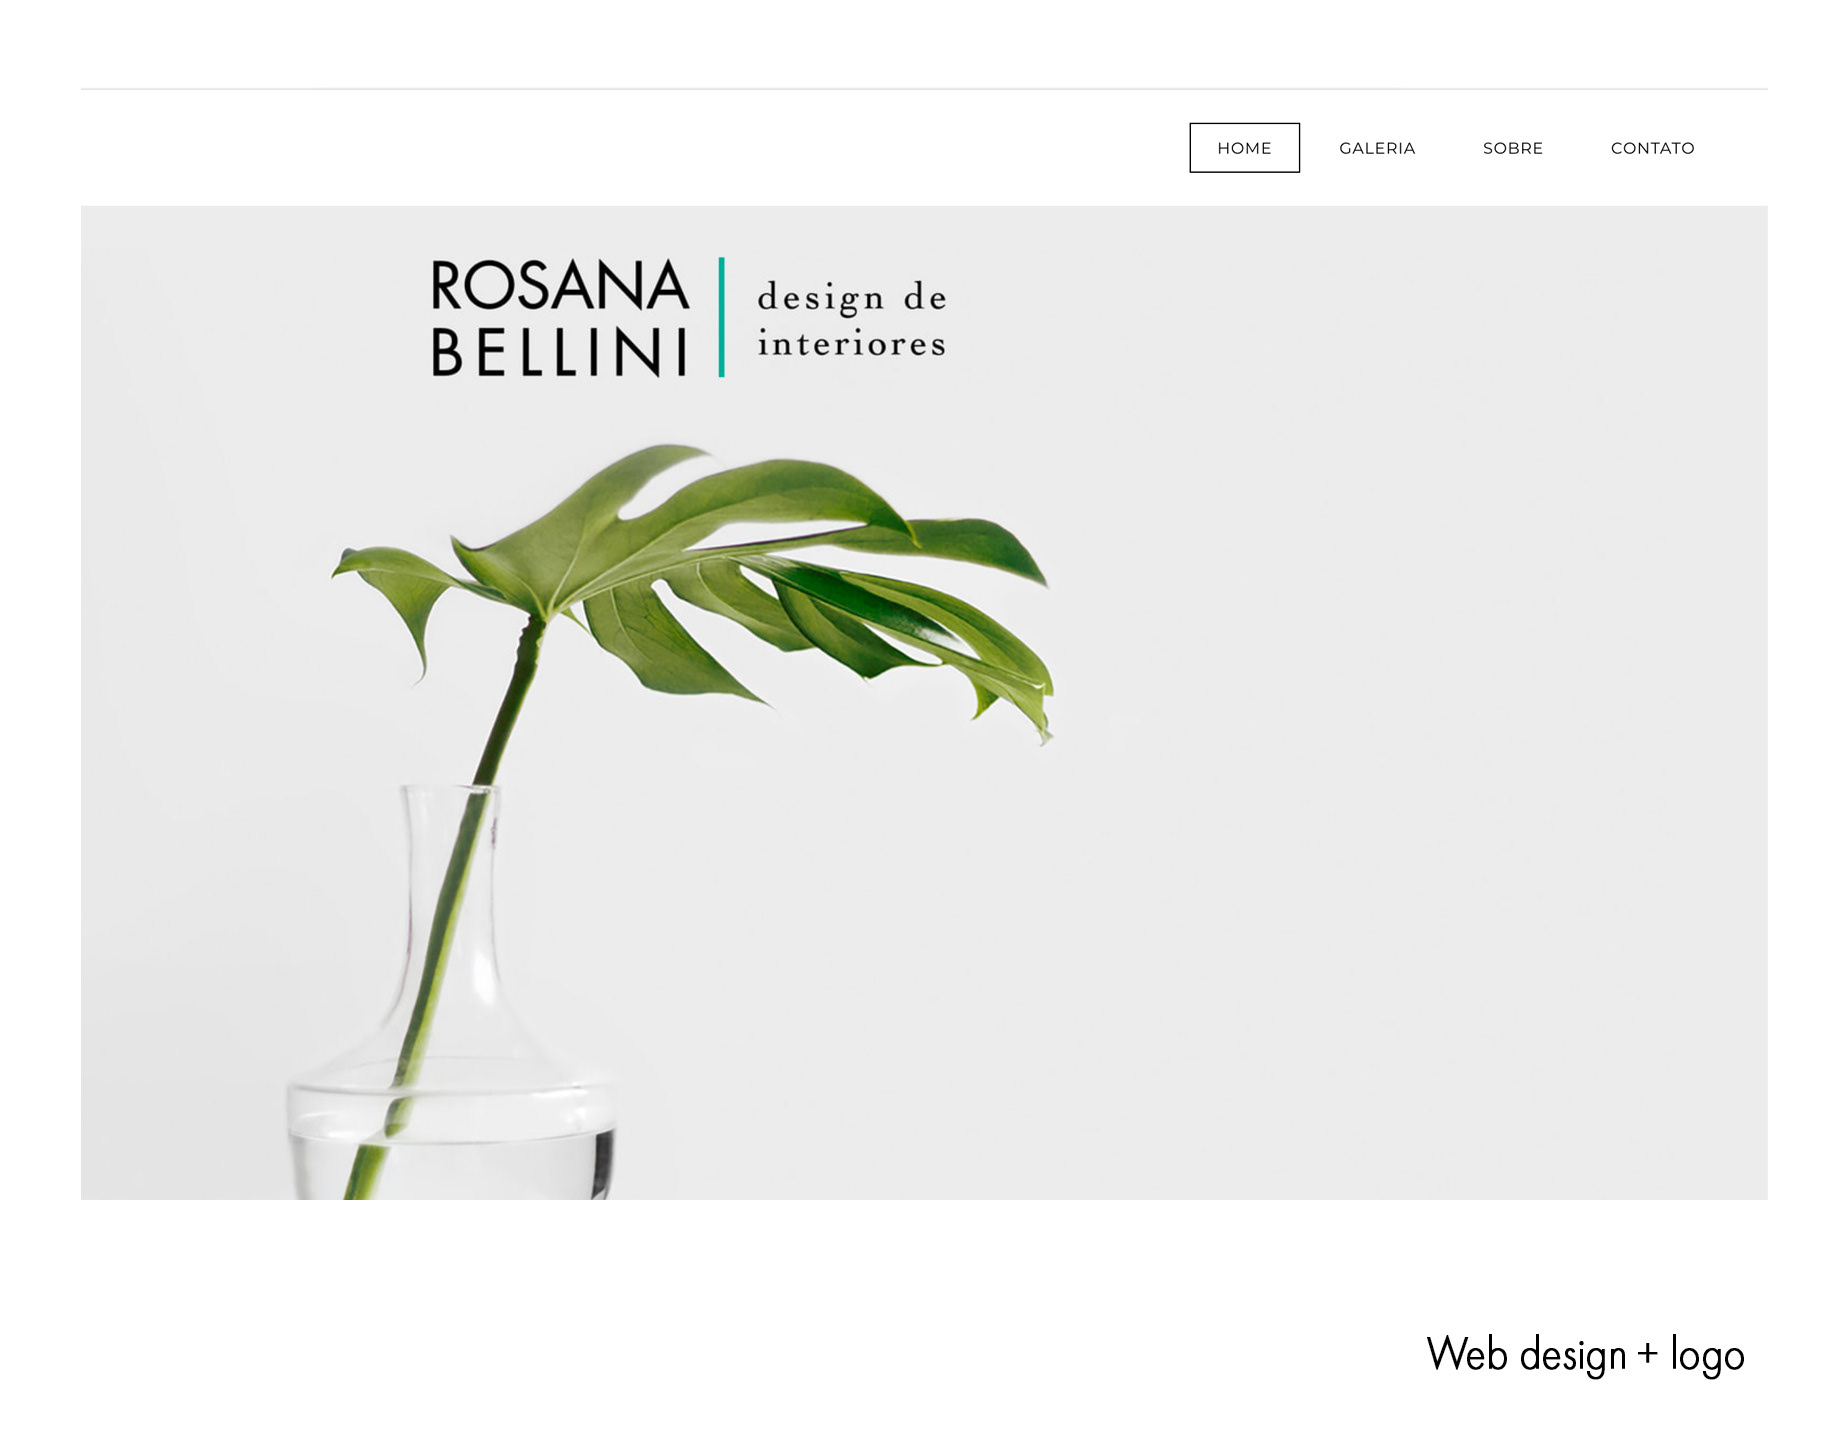This screenshot has width=1841, height=1448.
Task: Select the 'design de' tagline text
Action: pos(851,298)
